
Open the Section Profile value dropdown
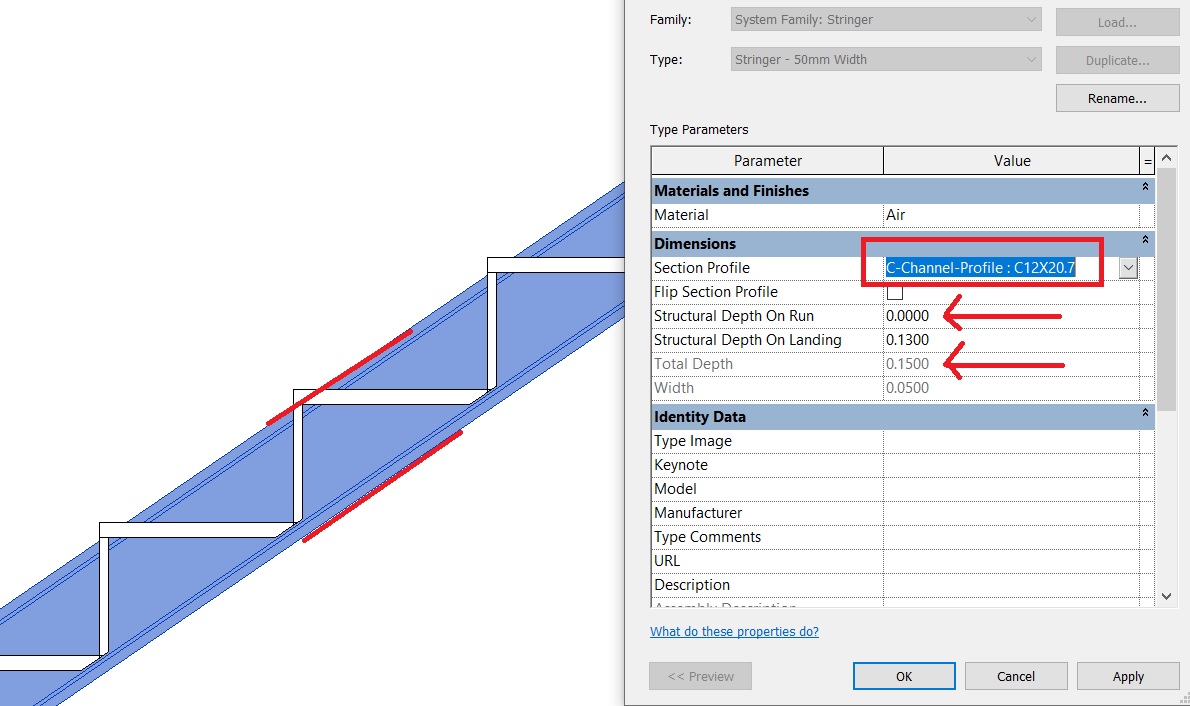point(1127,267)
